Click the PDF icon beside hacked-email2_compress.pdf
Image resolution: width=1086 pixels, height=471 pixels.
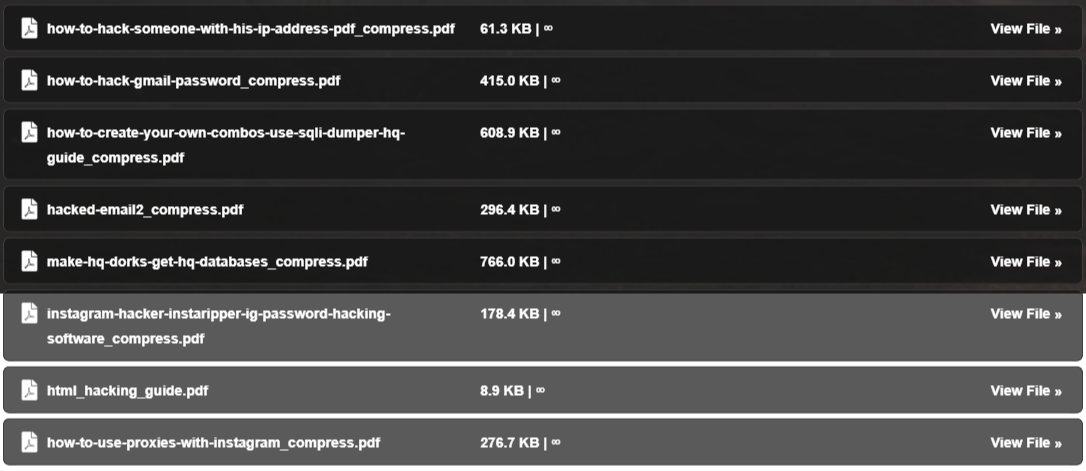point(30,209)
